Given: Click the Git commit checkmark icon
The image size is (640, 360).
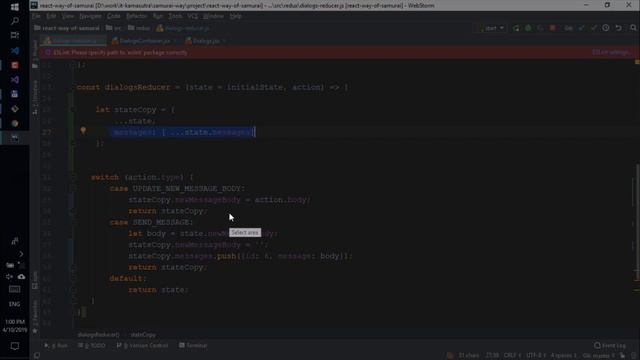Looking at the screenshot, I should [594, 28].
